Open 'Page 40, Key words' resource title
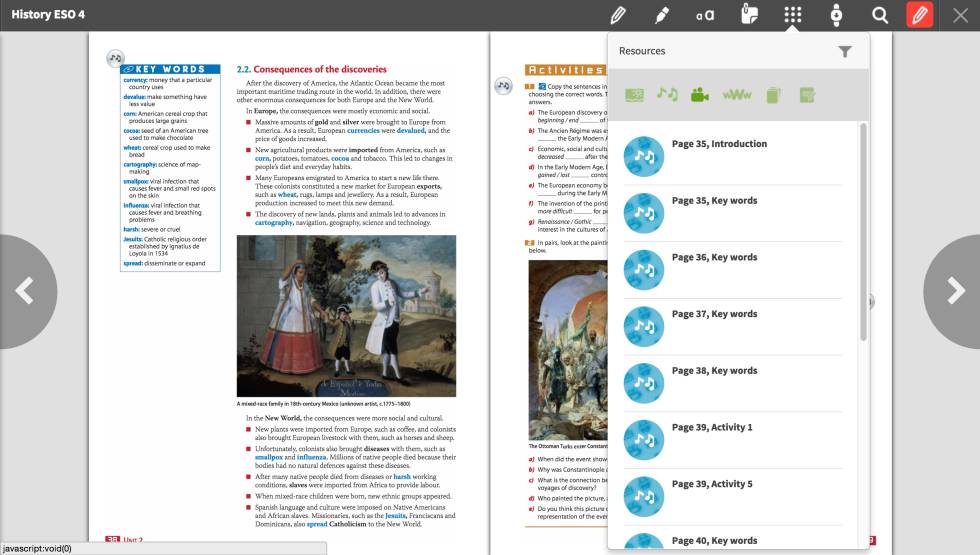 tap(714, 541)
